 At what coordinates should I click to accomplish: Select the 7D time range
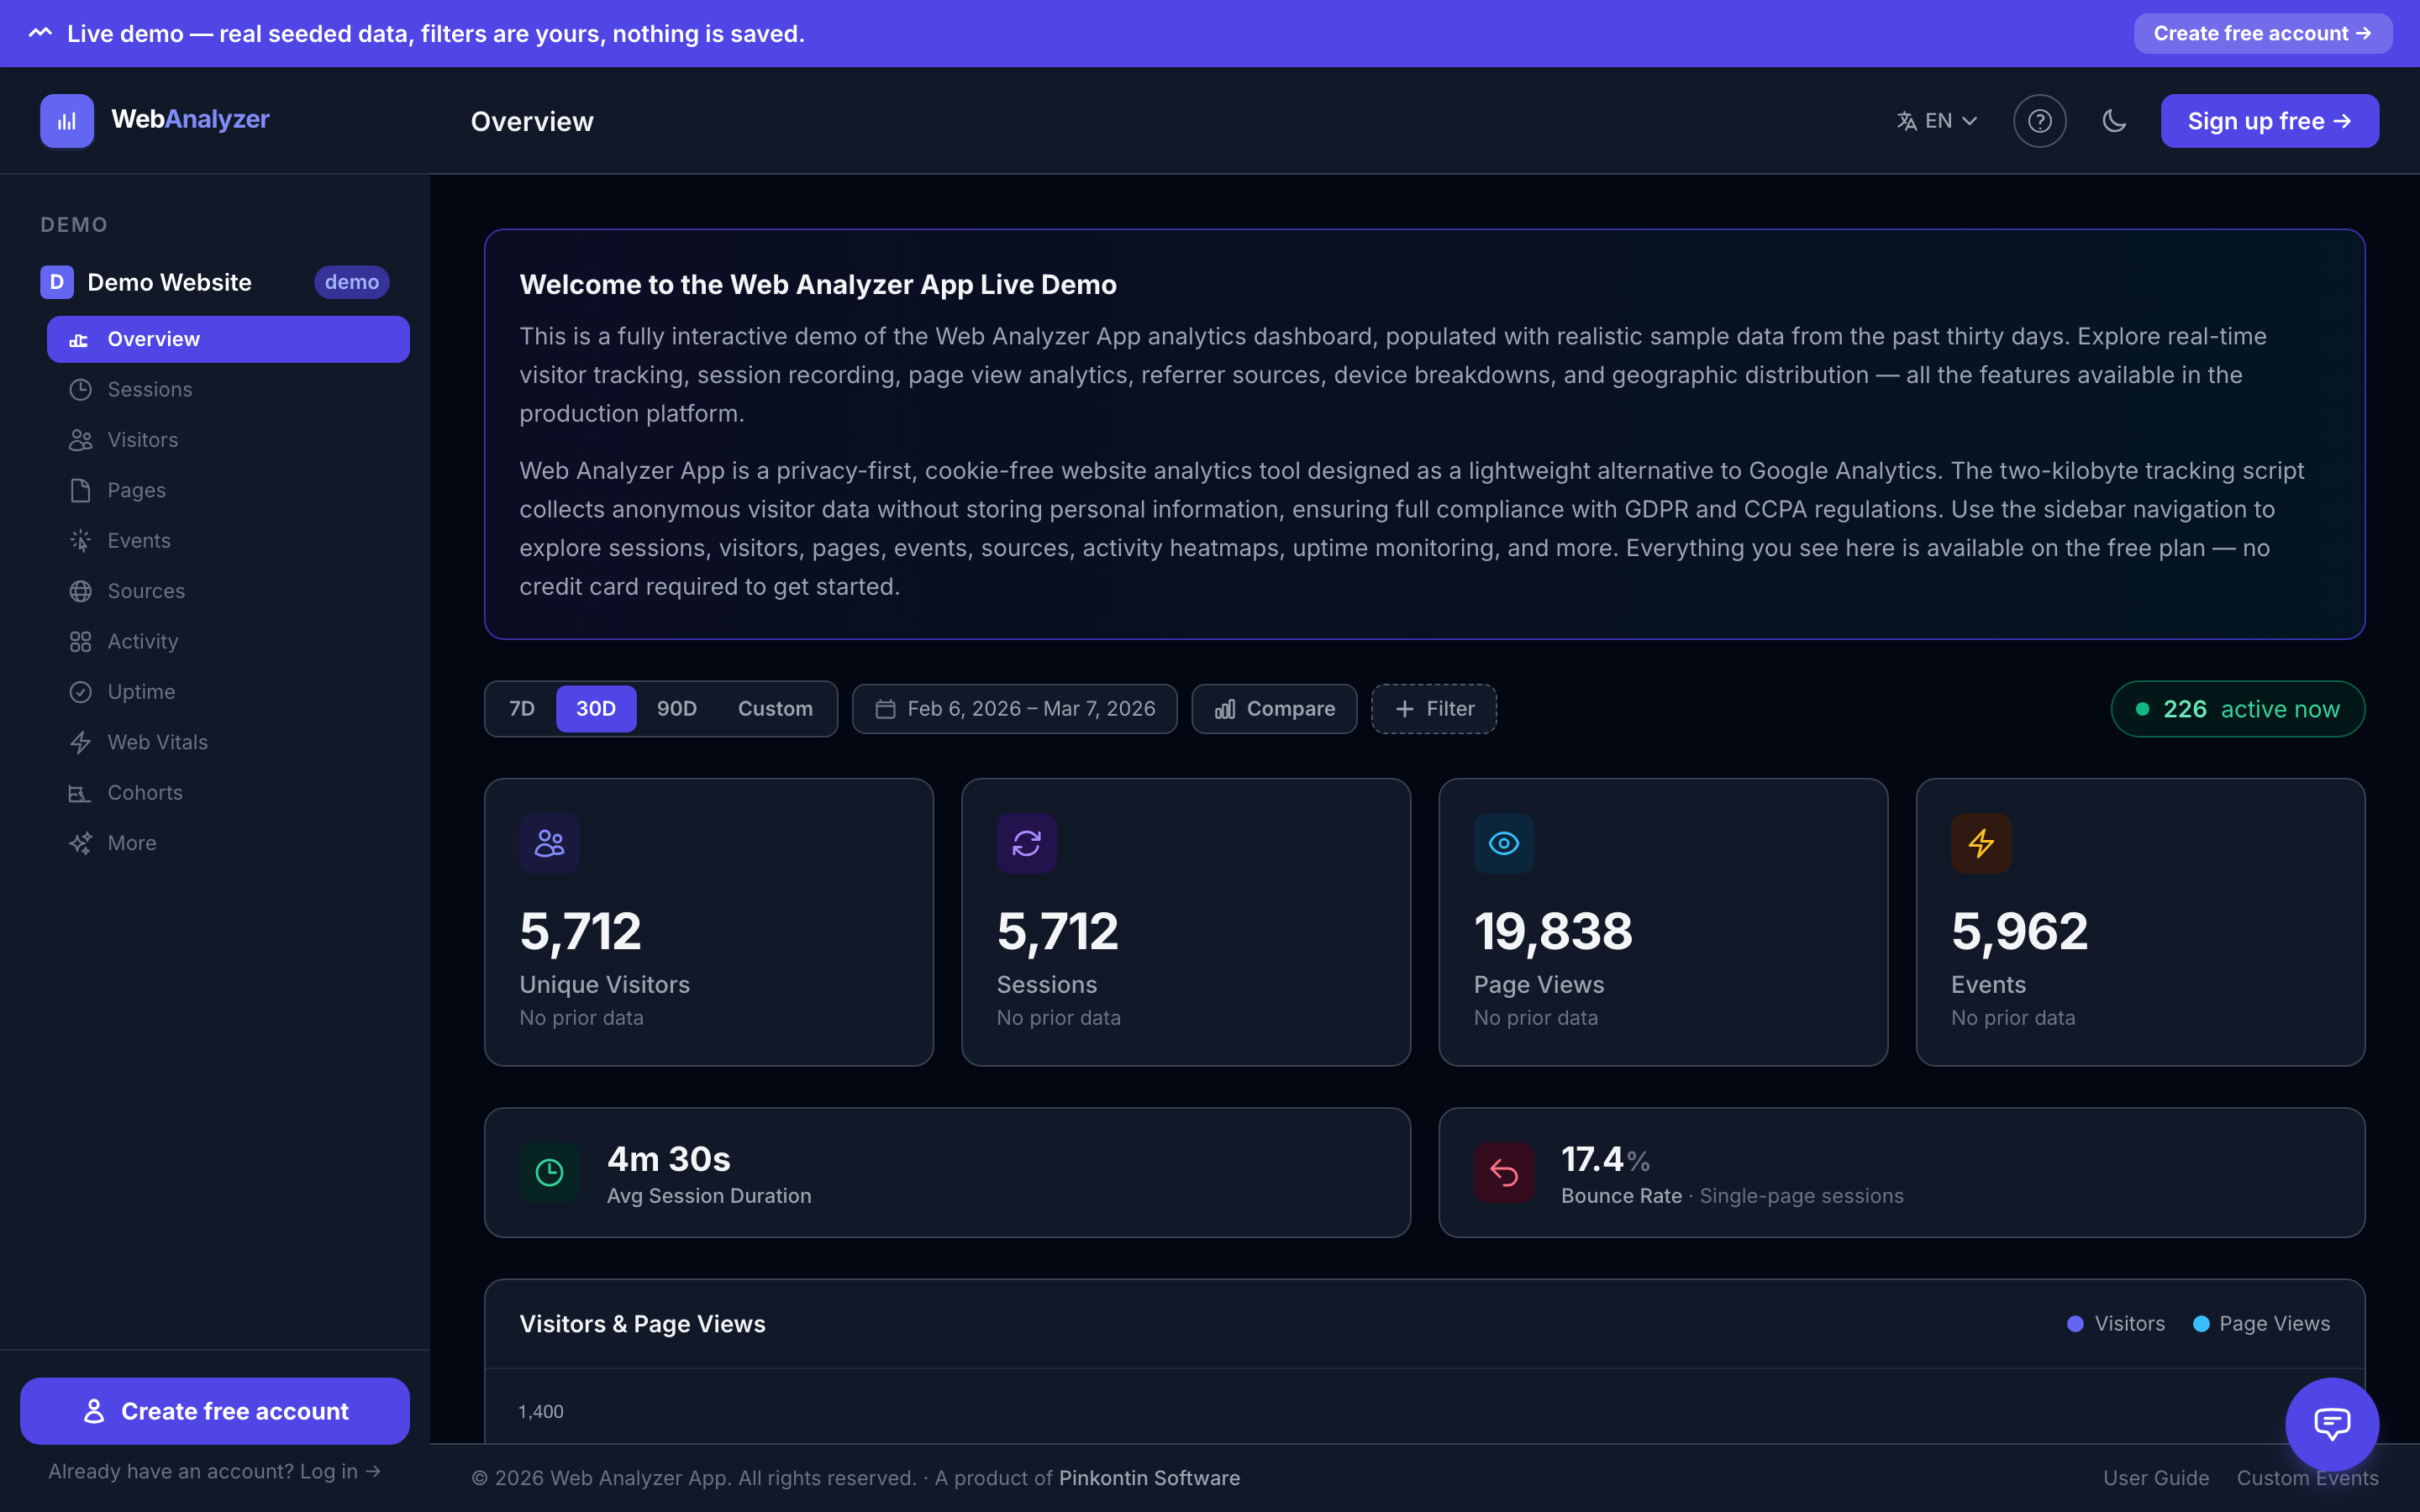tap(522, 709)
